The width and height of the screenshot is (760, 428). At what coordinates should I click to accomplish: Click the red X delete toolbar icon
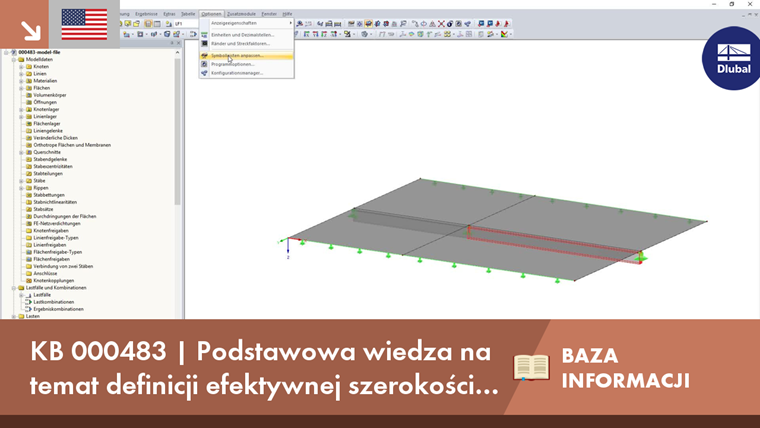tap(441, 23)
